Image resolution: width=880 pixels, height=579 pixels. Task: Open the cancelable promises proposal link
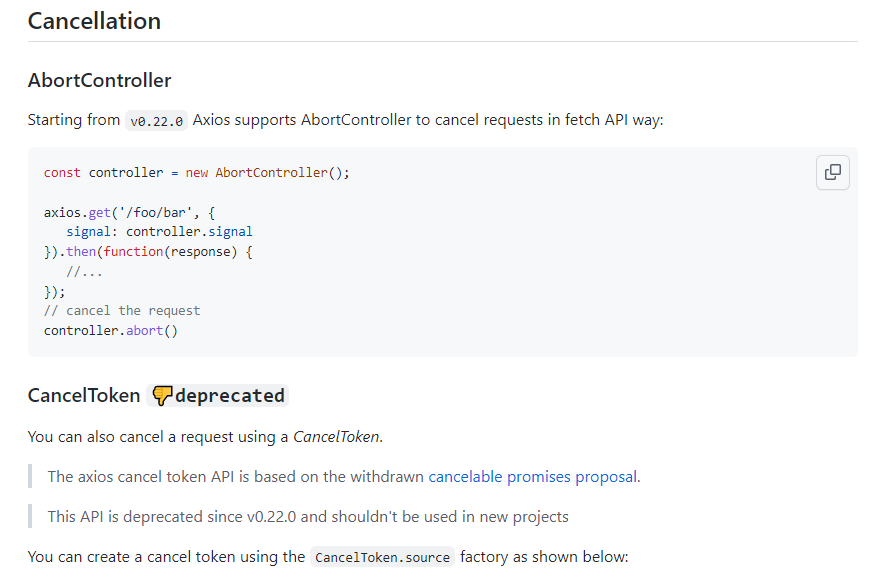[533, 477]
